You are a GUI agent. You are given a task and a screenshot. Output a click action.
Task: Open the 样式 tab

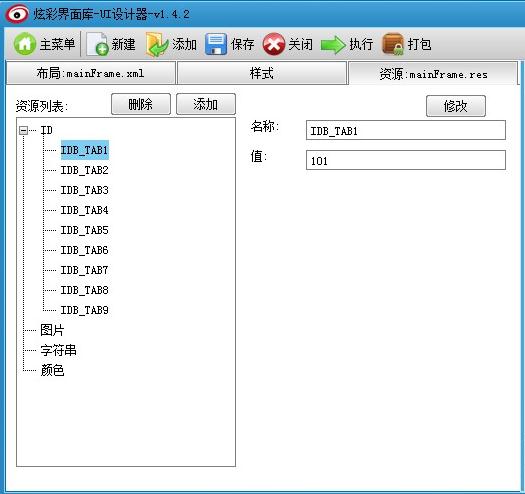click(261, 73)
